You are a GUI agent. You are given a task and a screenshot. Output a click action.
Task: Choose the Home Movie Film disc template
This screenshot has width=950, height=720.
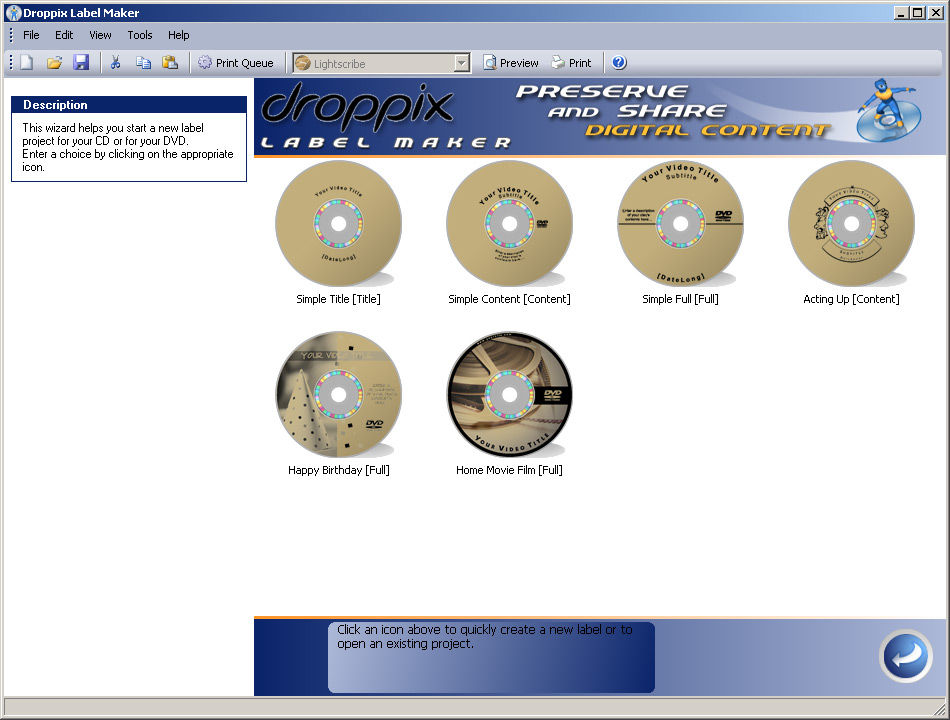click(510, 395)
